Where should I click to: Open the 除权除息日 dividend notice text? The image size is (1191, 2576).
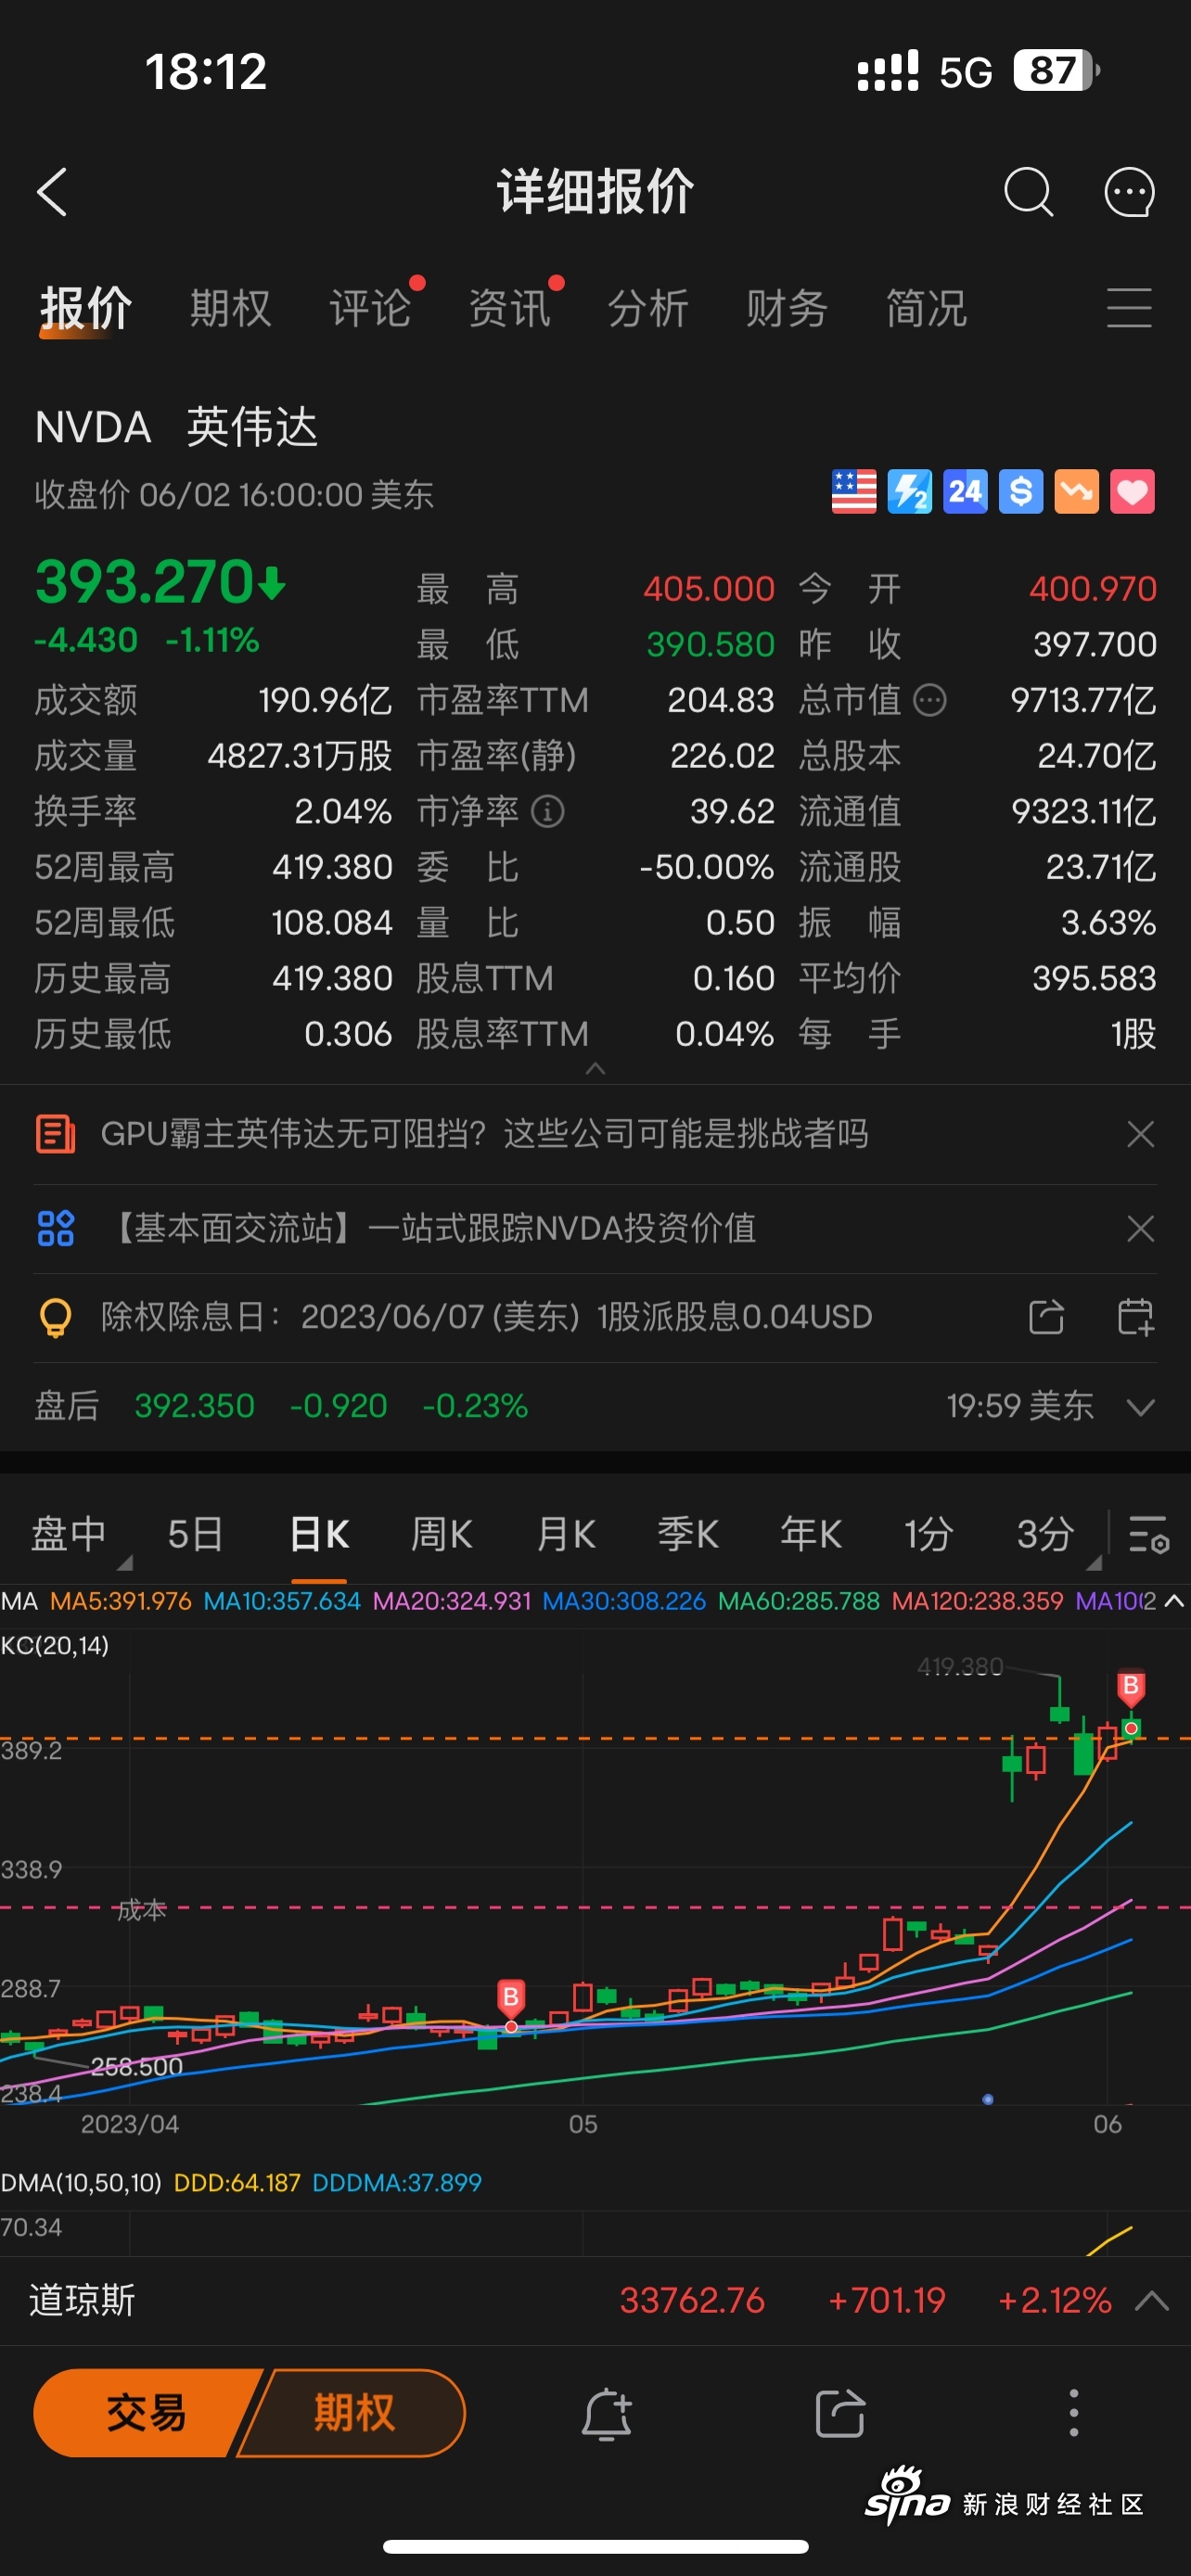coord(487,1317)
